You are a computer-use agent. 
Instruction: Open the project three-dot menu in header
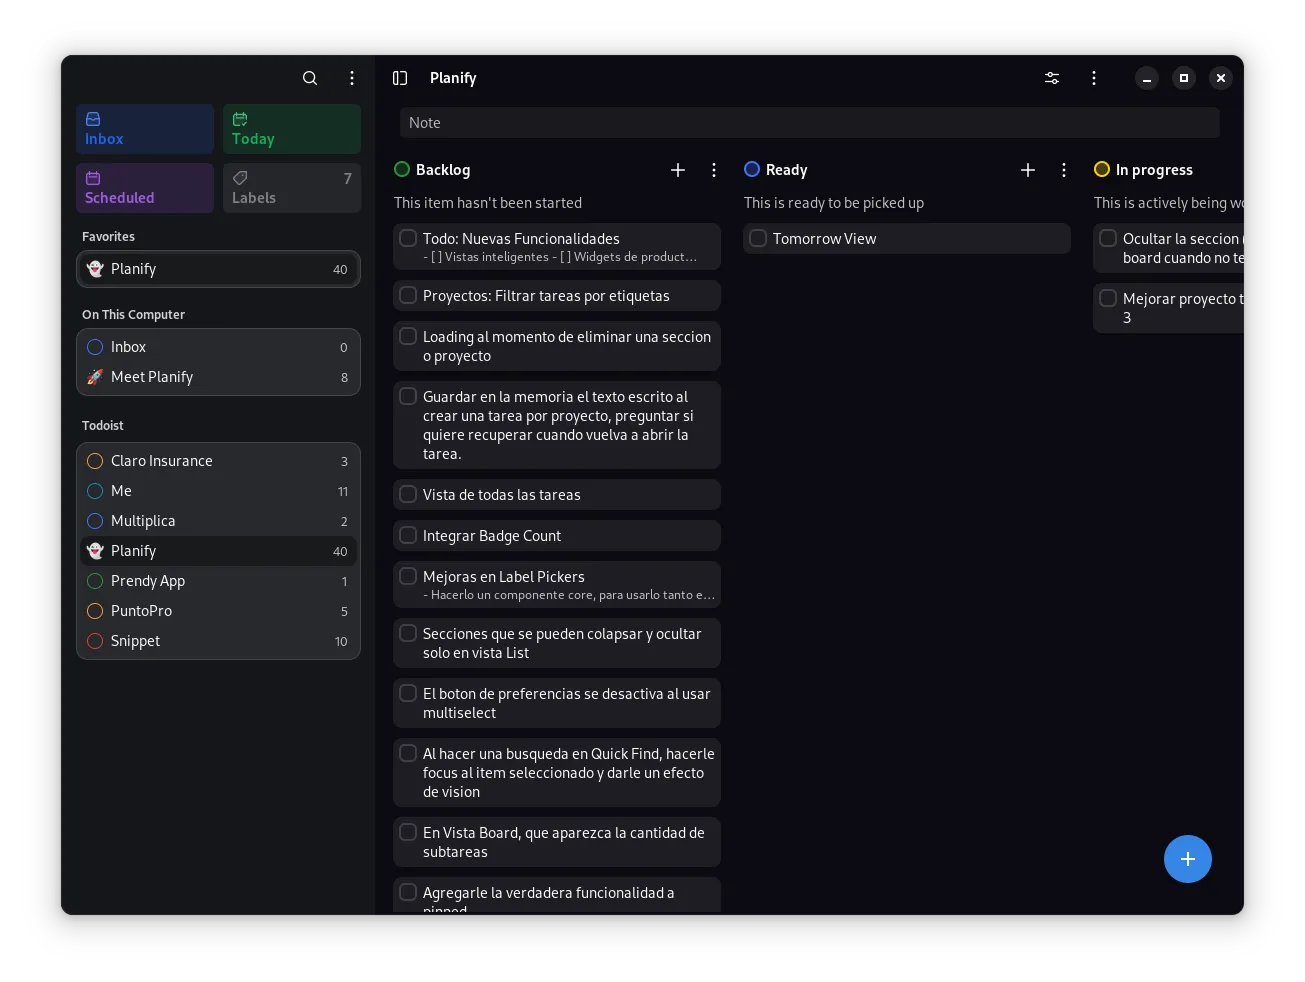(x=1094, y=78)
